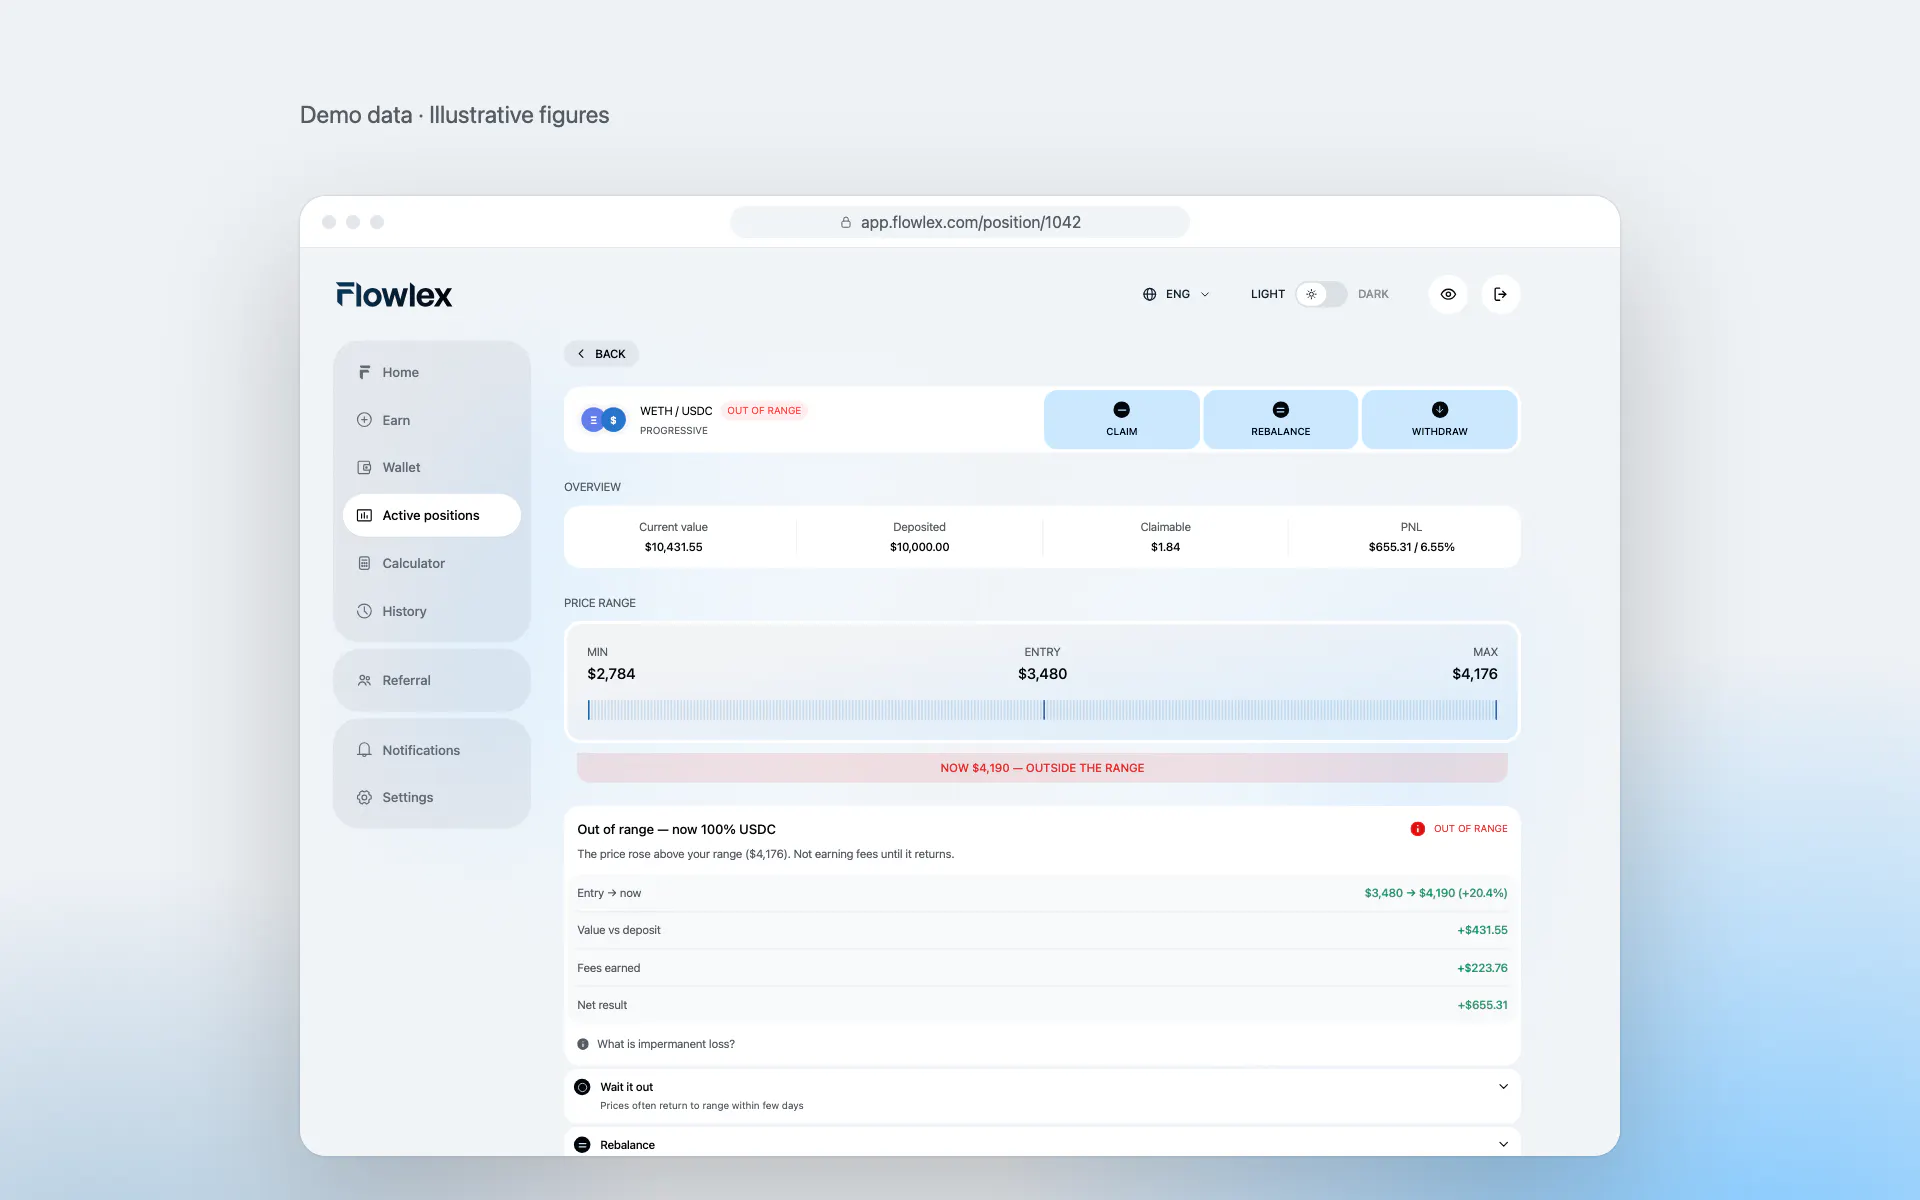Switch theme to DARK label

point(1373,294)
